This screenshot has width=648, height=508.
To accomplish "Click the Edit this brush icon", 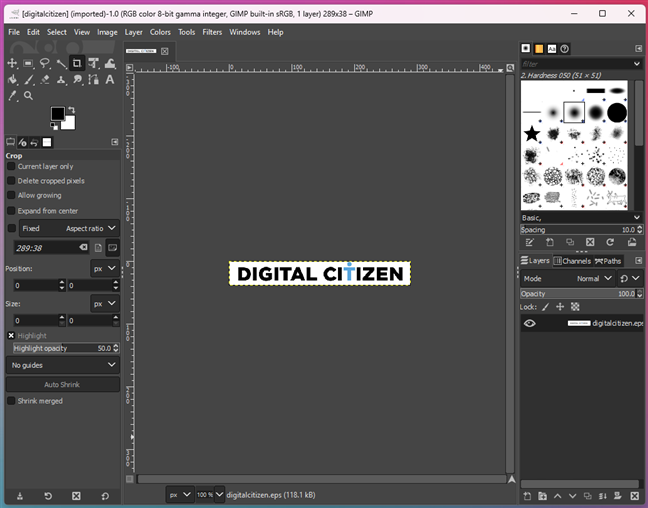I will tap(529, 242).
